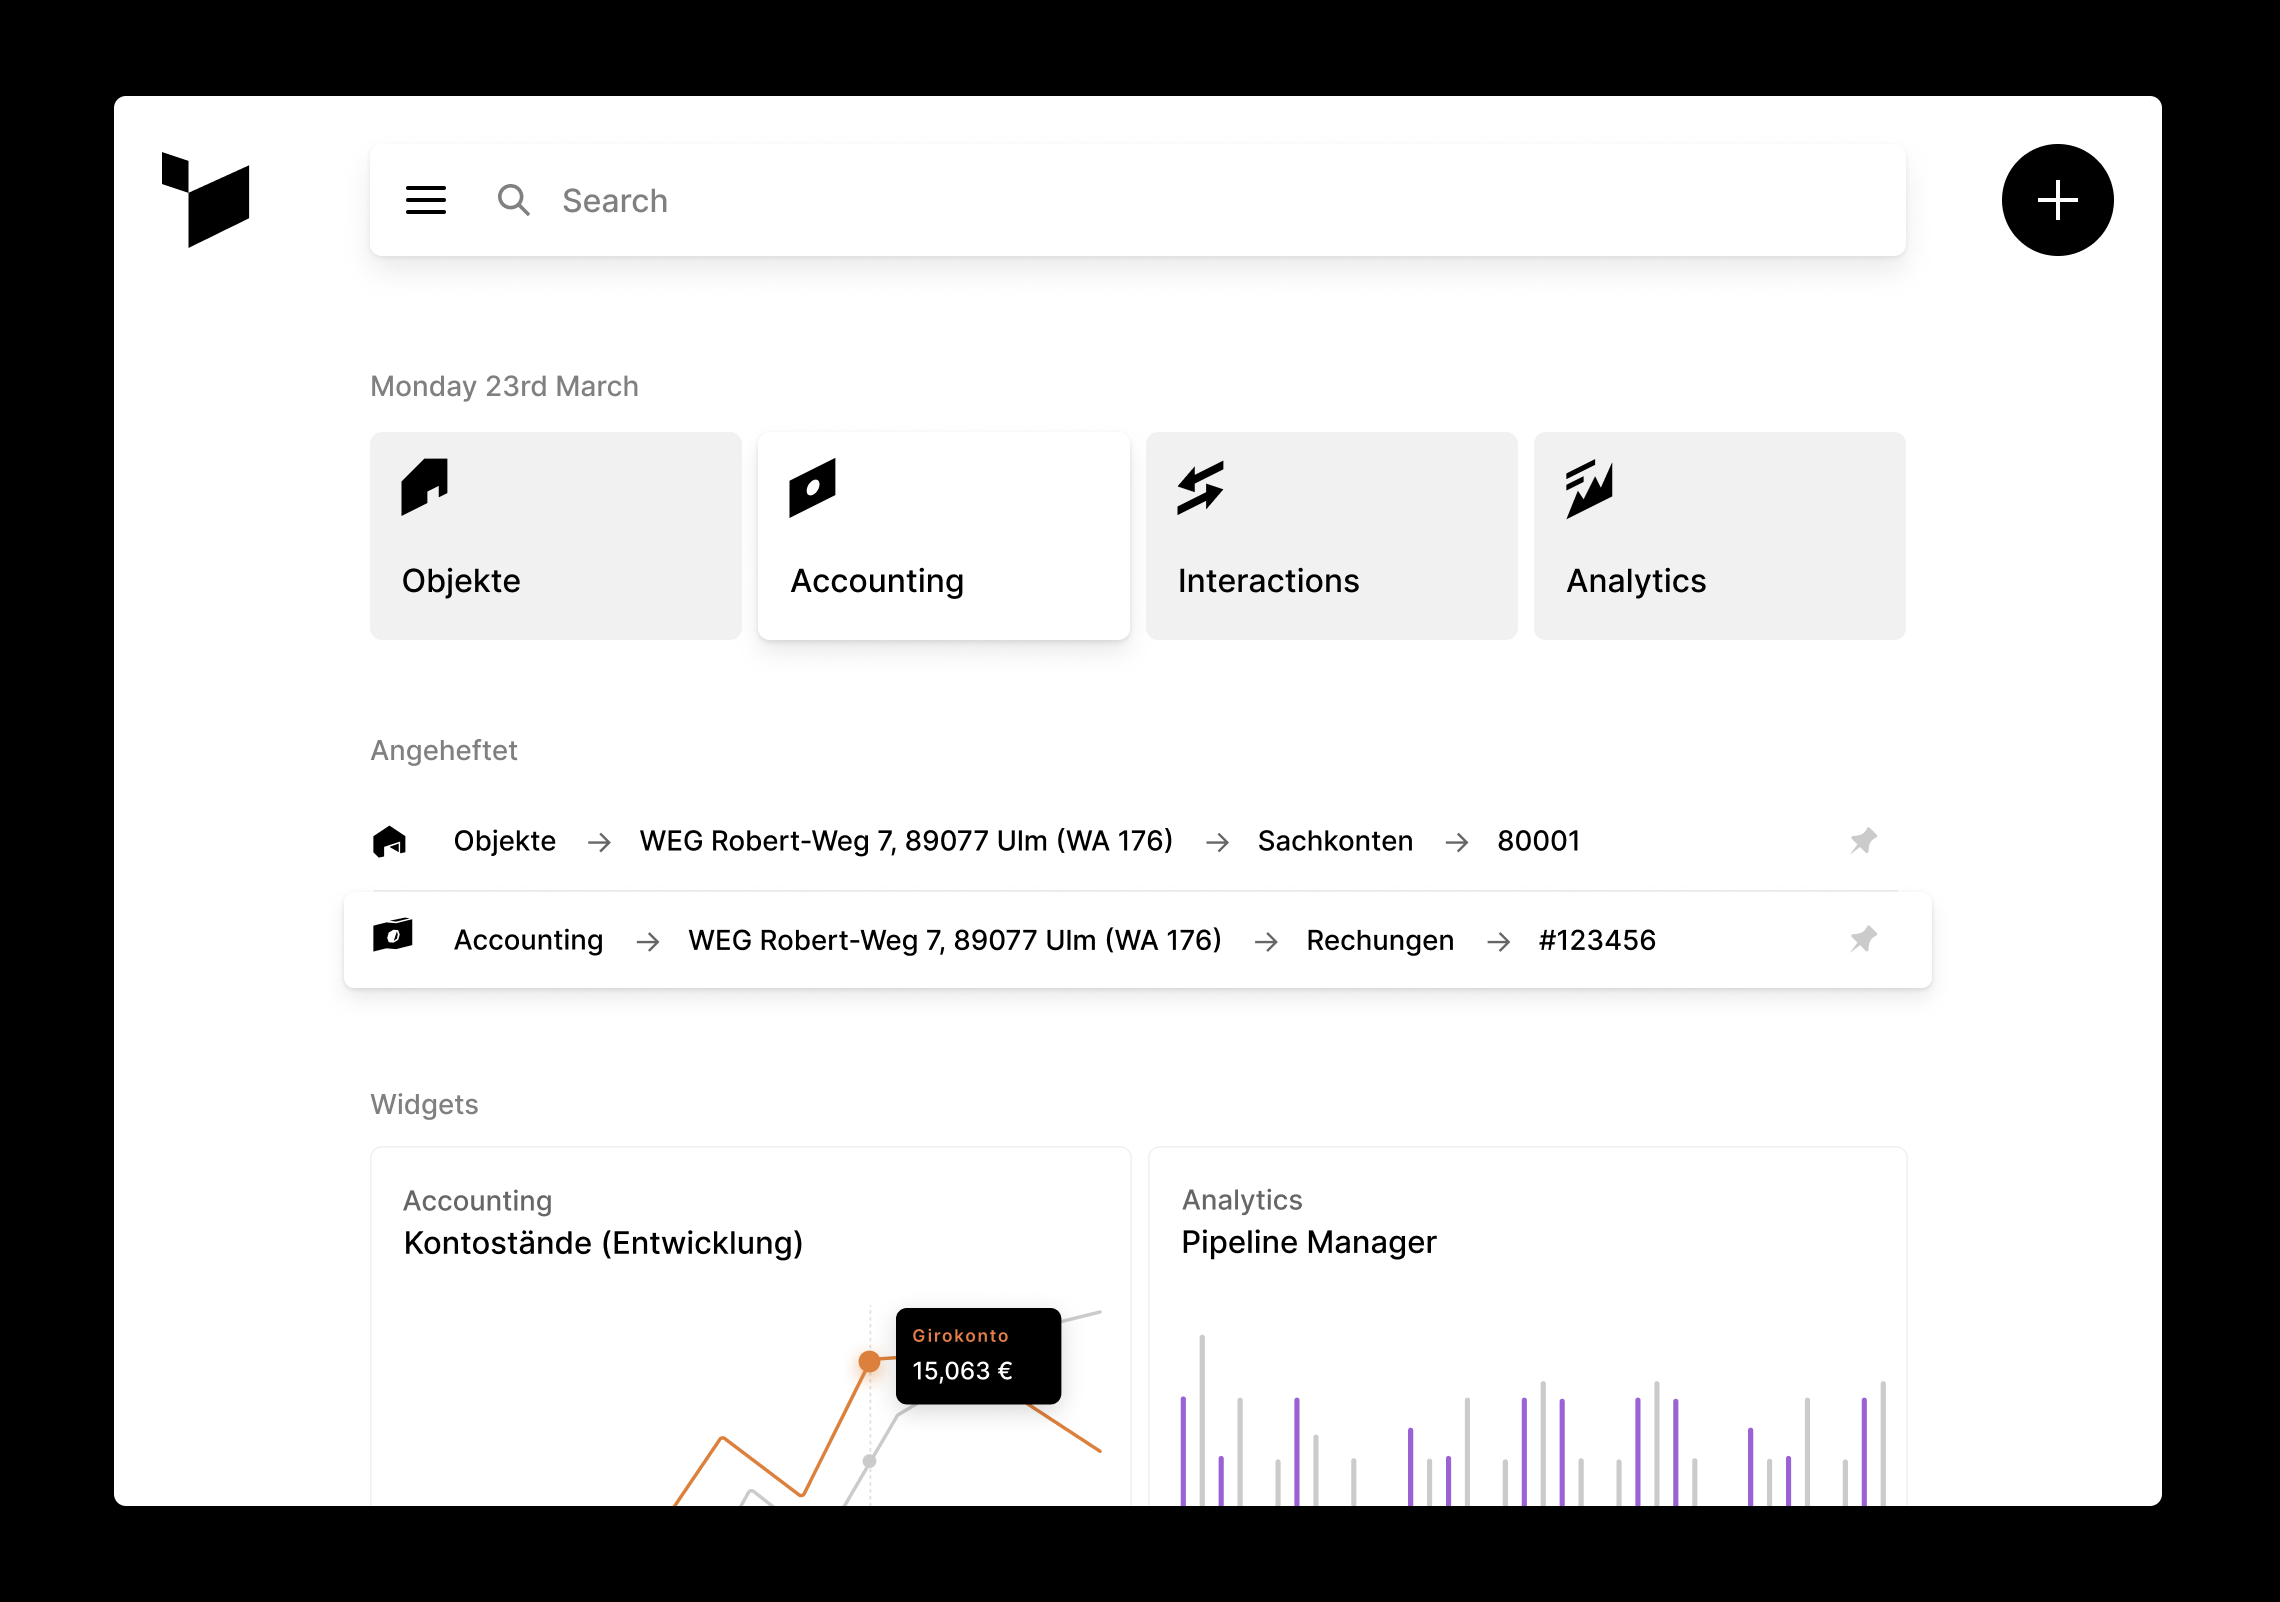Open the Interactions module card

point(1332,536)
